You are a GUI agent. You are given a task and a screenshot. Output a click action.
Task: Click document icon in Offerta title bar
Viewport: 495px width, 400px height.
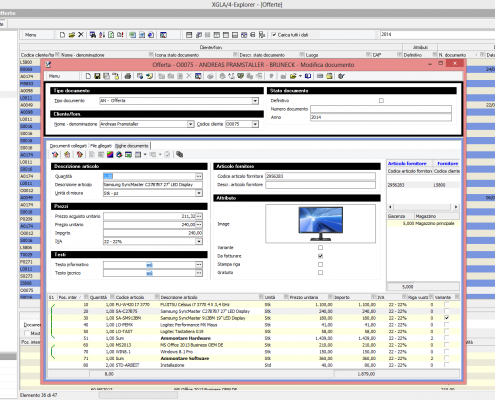point(48,65)
